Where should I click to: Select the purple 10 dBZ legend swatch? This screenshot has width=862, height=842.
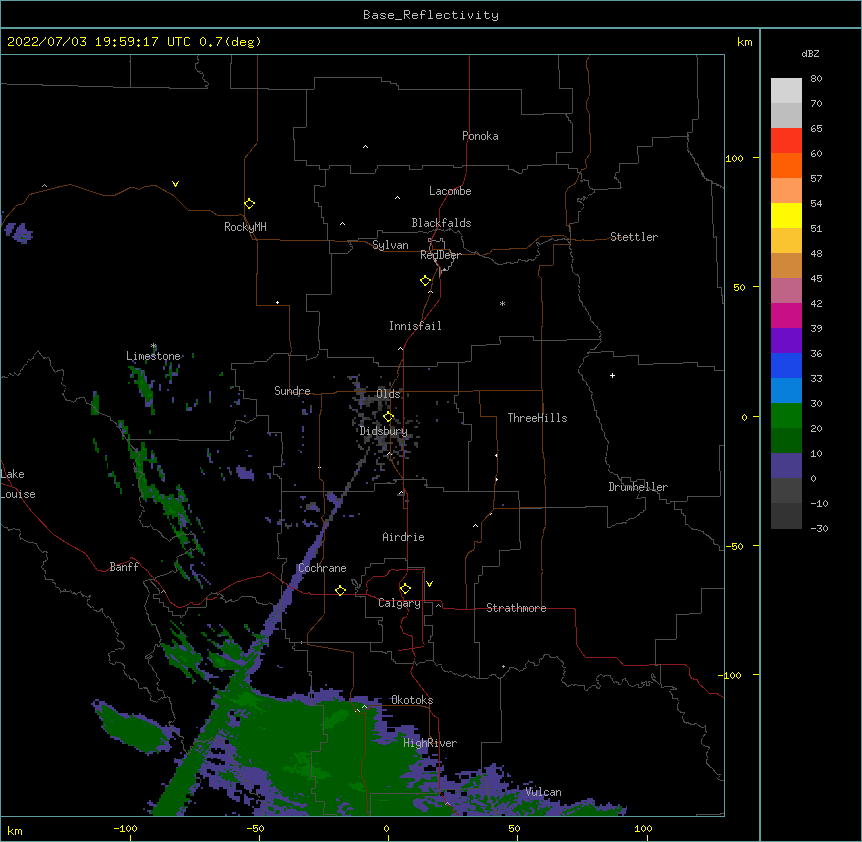pos(786,466)
